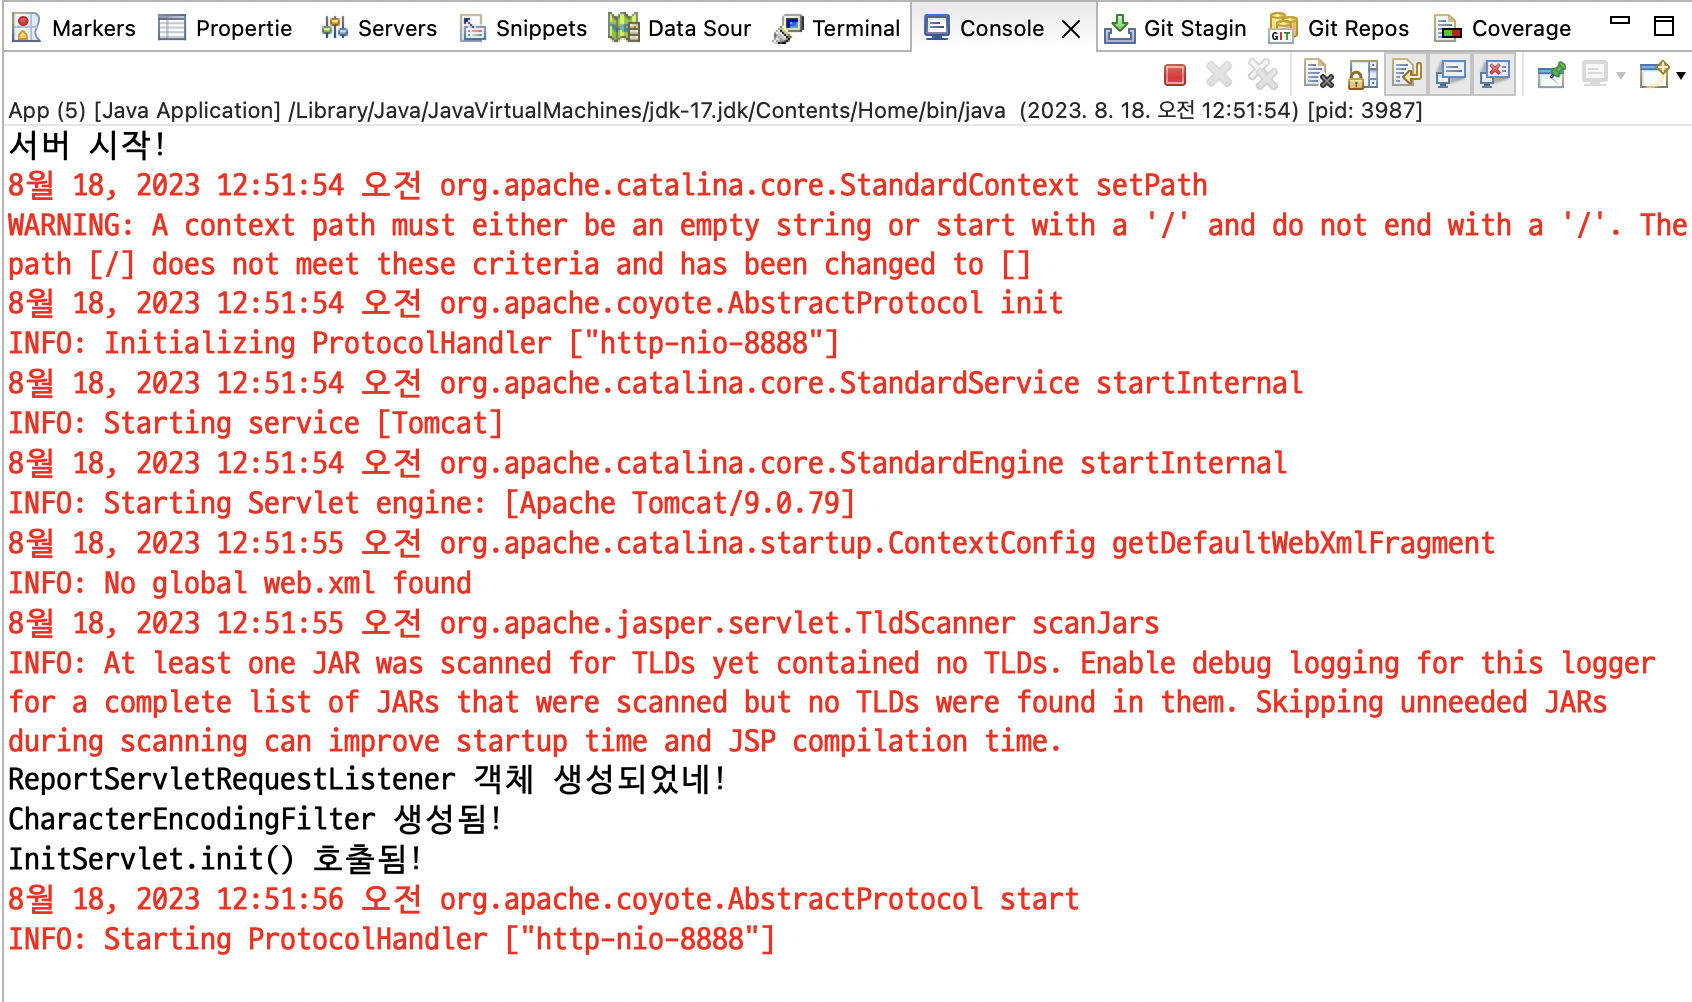Minimize the console view panel
The width and height of the screenshot is (1692, 1002).
point(1621,21)
